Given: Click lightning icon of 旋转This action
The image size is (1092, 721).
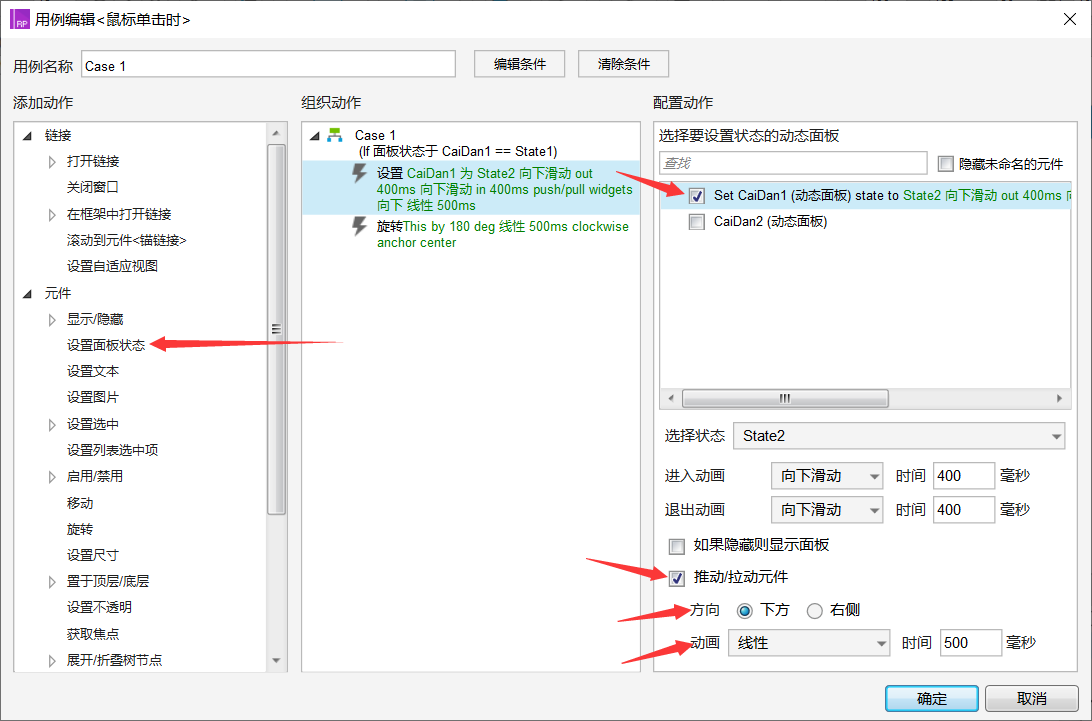Looking at the screenshot, I should pos(359,226).
